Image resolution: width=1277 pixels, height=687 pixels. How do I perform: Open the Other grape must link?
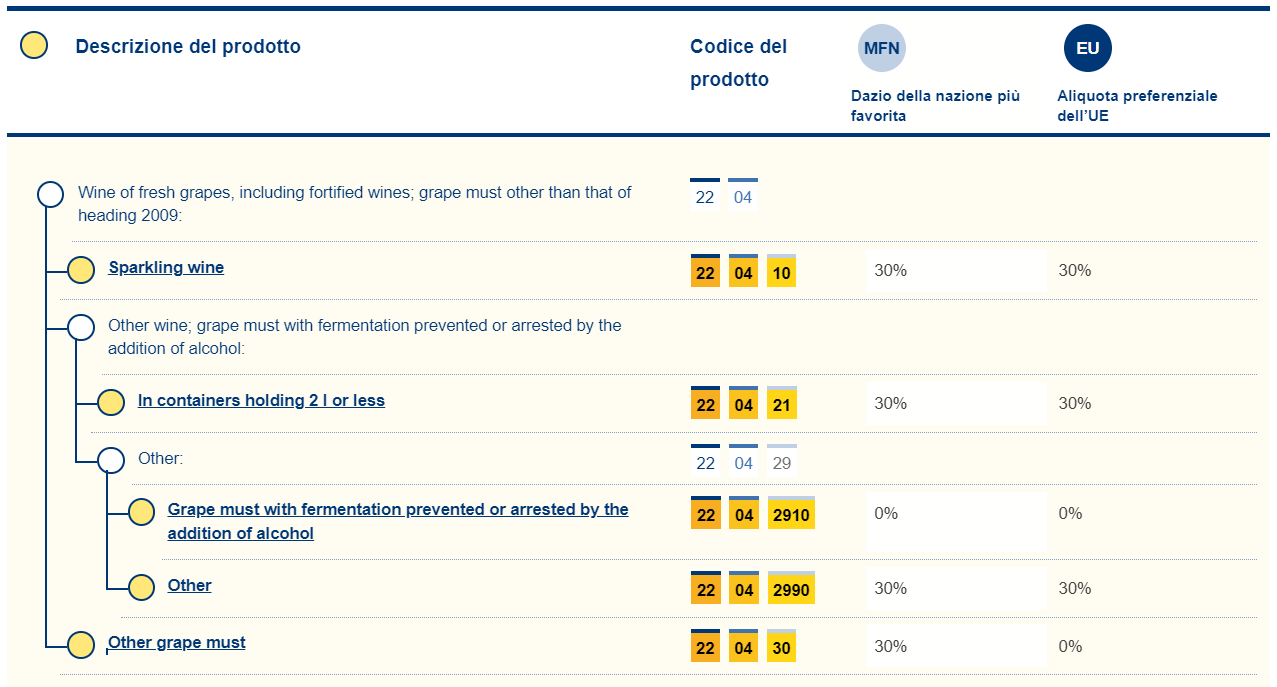pyautogui.click(x=177, y=643)
